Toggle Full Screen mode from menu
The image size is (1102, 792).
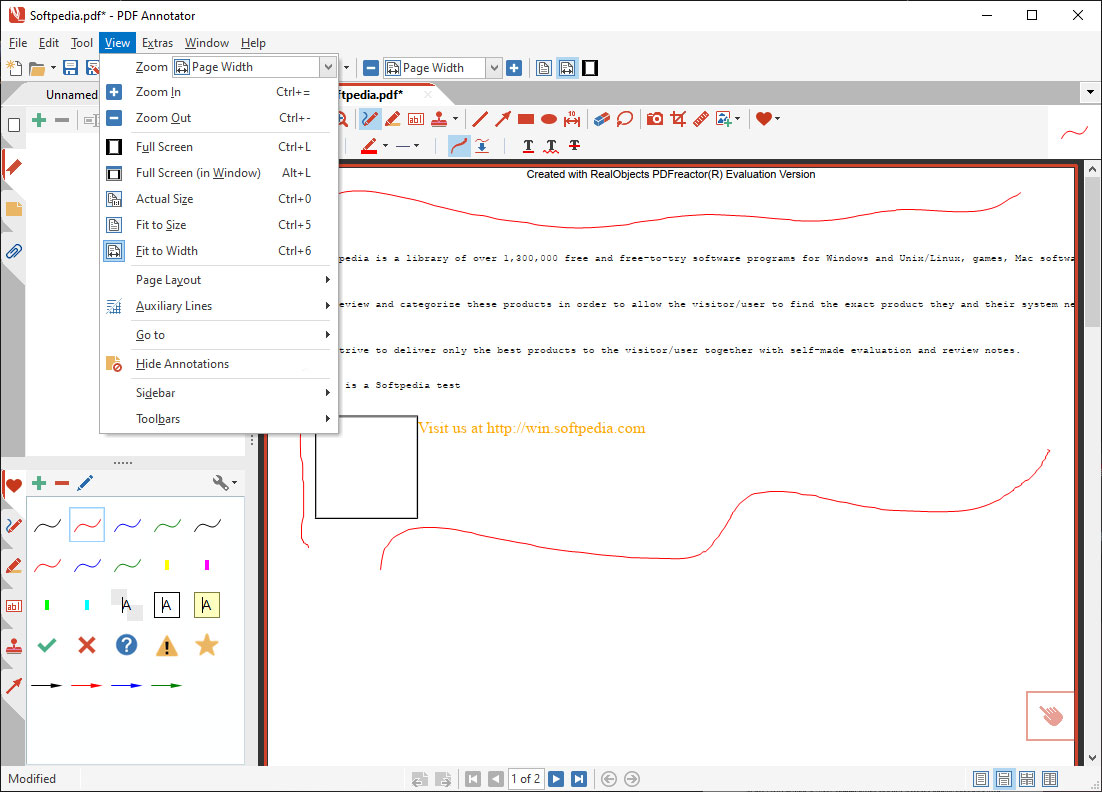164,147
